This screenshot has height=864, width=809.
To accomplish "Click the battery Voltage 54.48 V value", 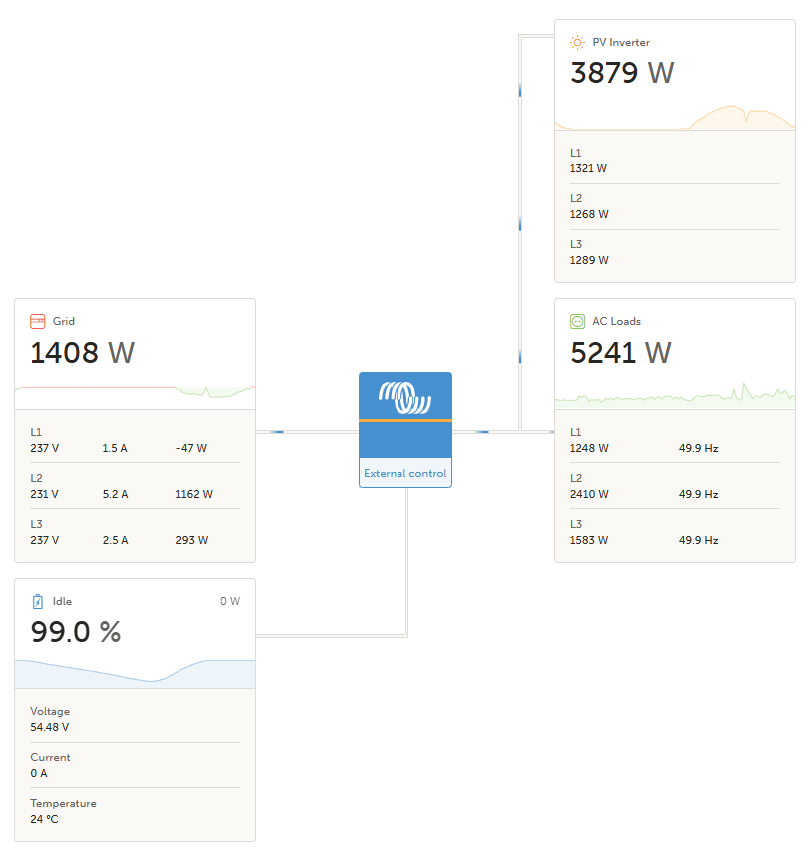I will (x=50, y=727).
